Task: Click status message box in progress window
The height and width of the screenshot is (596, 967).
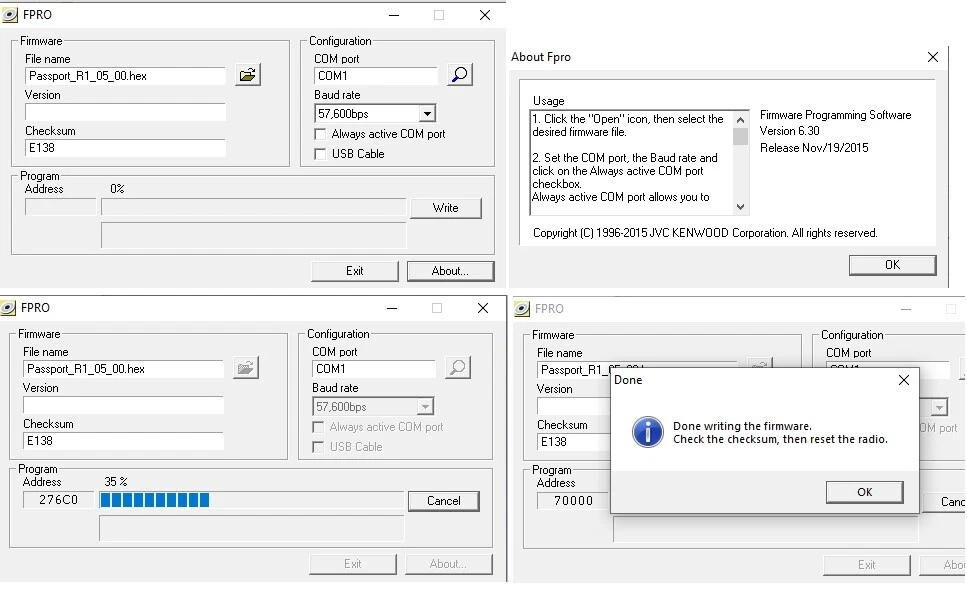Action: pyautogui.click(x=252, y=528)
